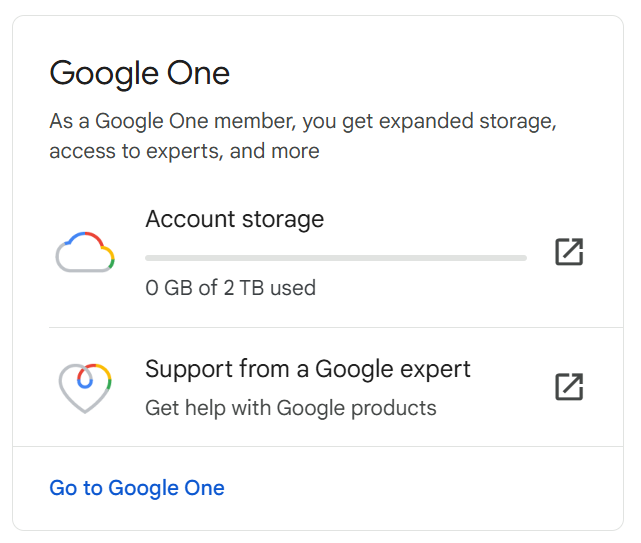
Task: Click the Google One card heading
Action: pyautogui.click(x=139, y=73)
